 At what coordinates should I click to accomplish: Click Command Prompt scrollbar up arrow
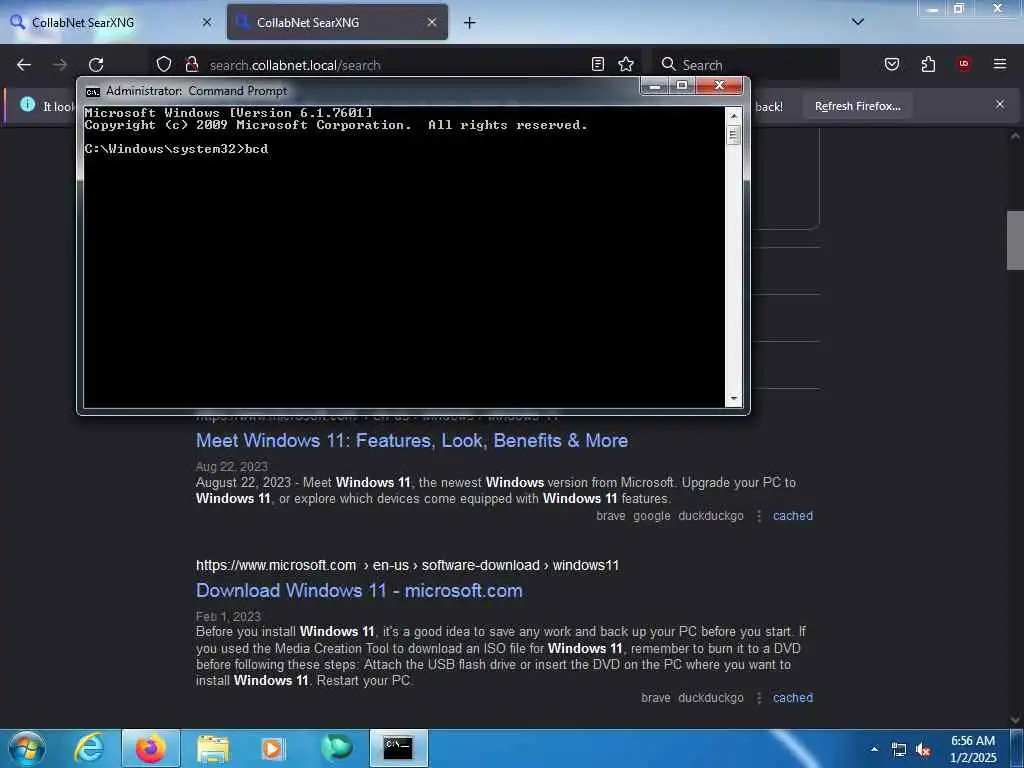733,116
